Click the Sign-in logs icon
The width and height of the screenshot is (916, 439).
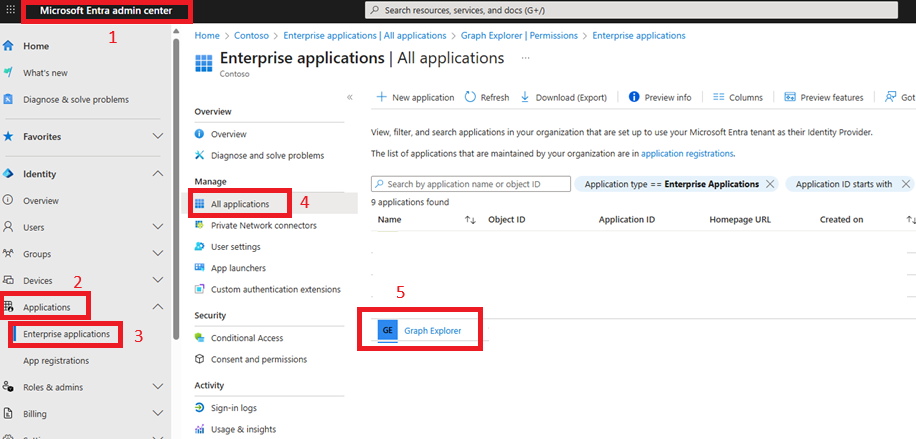tap(199, 408)
